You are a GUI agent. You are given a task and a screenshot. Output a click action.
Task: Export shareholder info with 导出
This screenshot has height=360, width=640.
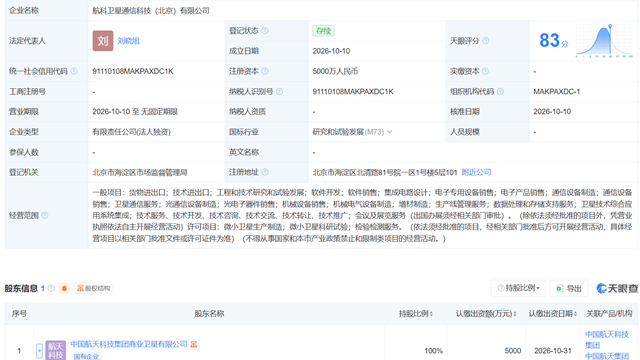pos(569,288)
